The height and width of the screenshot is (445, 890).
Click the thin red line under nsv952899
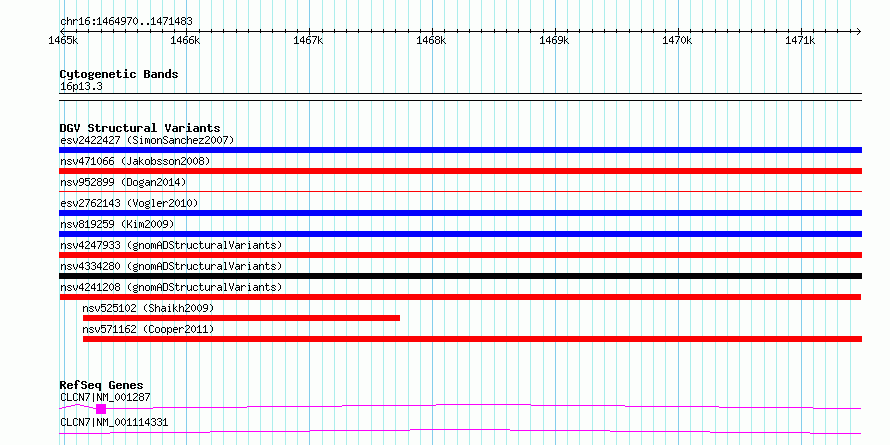point(460,192)
